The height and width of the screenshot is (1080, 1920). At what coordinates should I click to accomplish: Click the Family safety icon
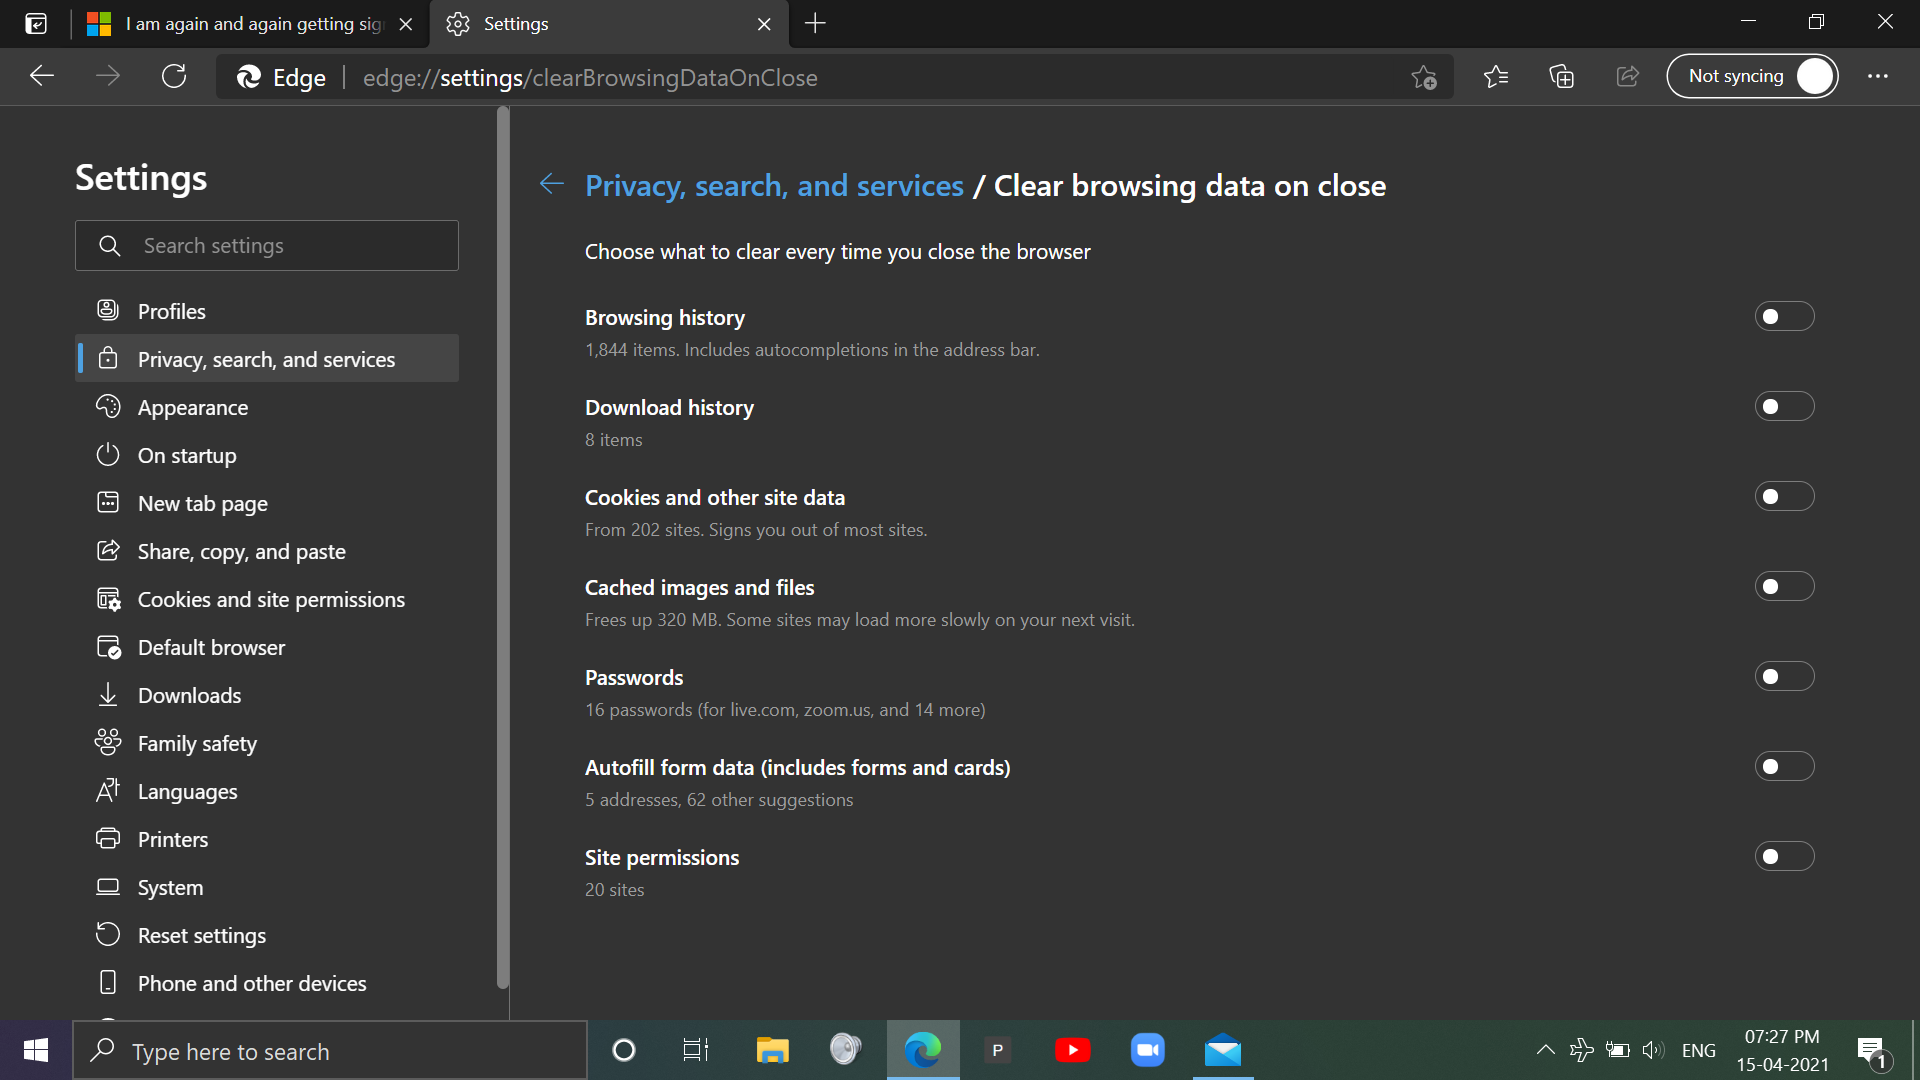(108, 741)
